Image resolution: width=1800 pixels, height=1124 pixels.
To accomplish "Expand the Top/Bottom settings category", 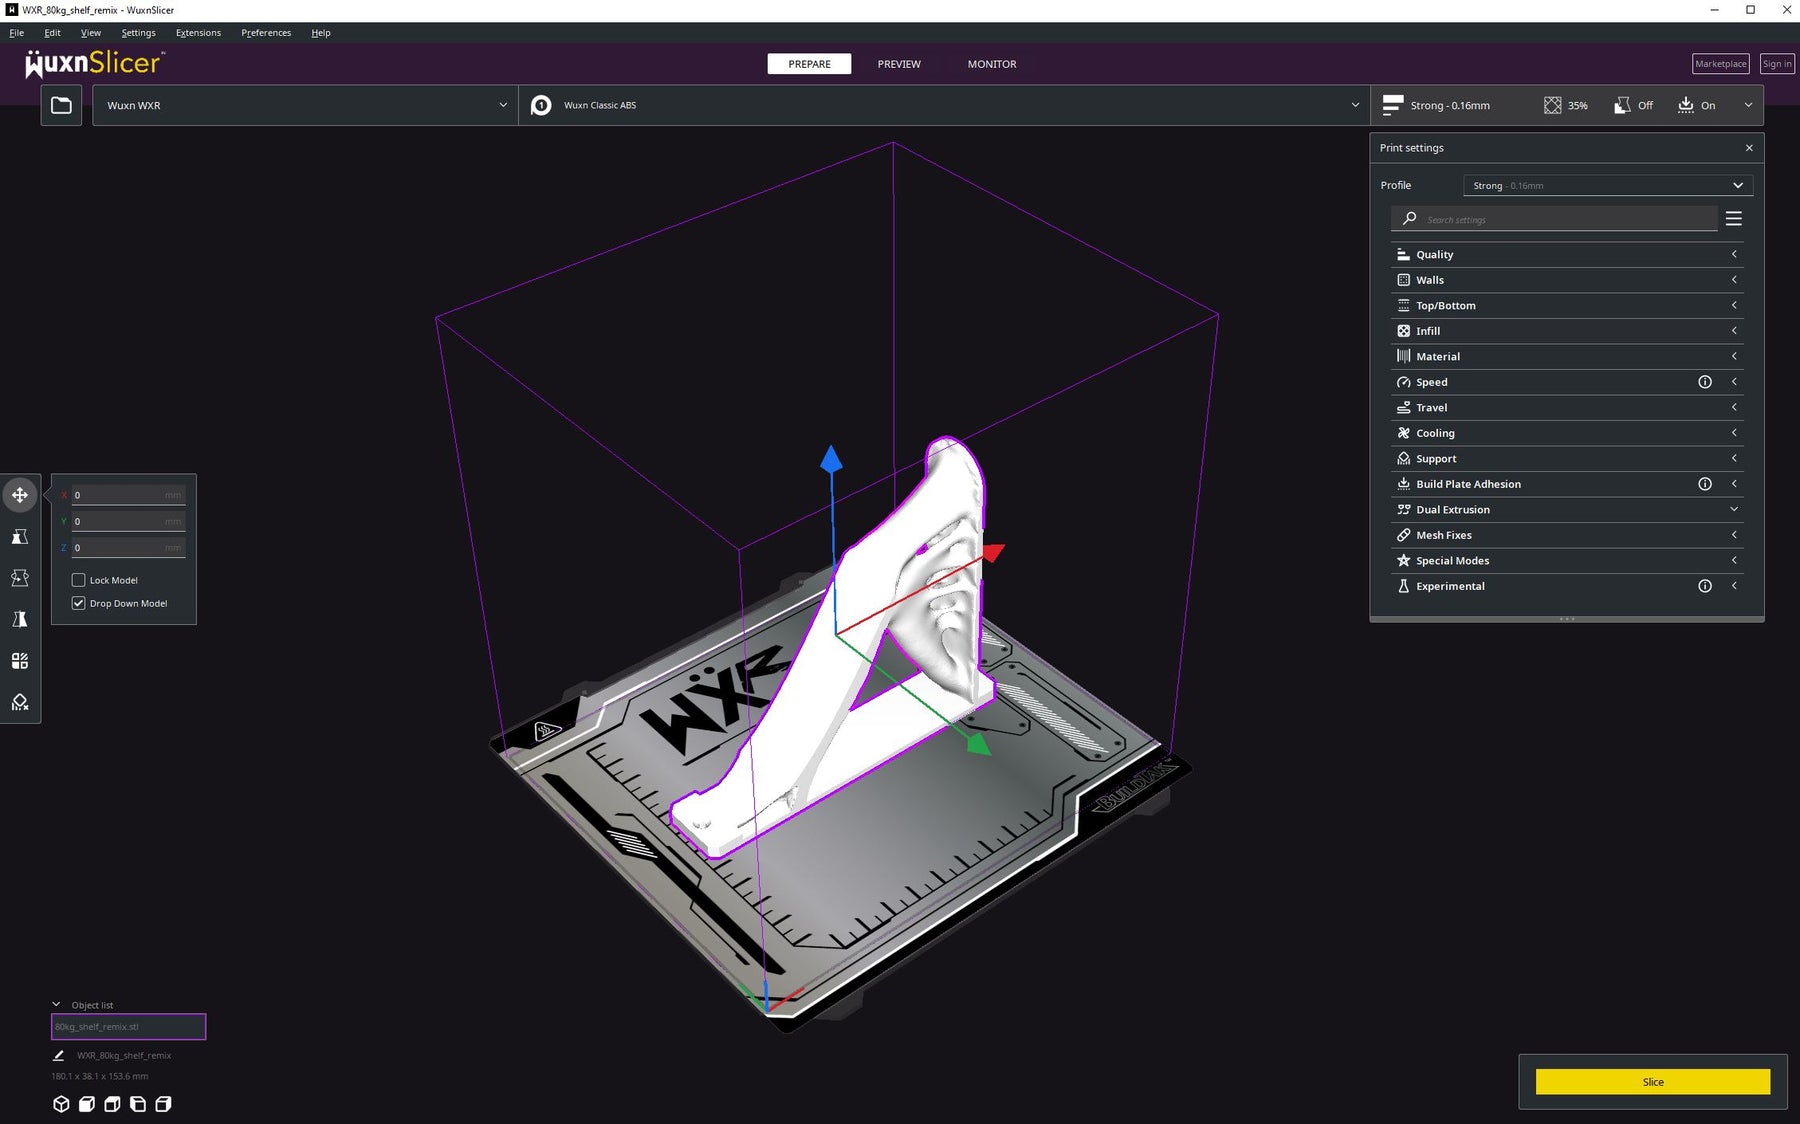I will coord(1567,305).
